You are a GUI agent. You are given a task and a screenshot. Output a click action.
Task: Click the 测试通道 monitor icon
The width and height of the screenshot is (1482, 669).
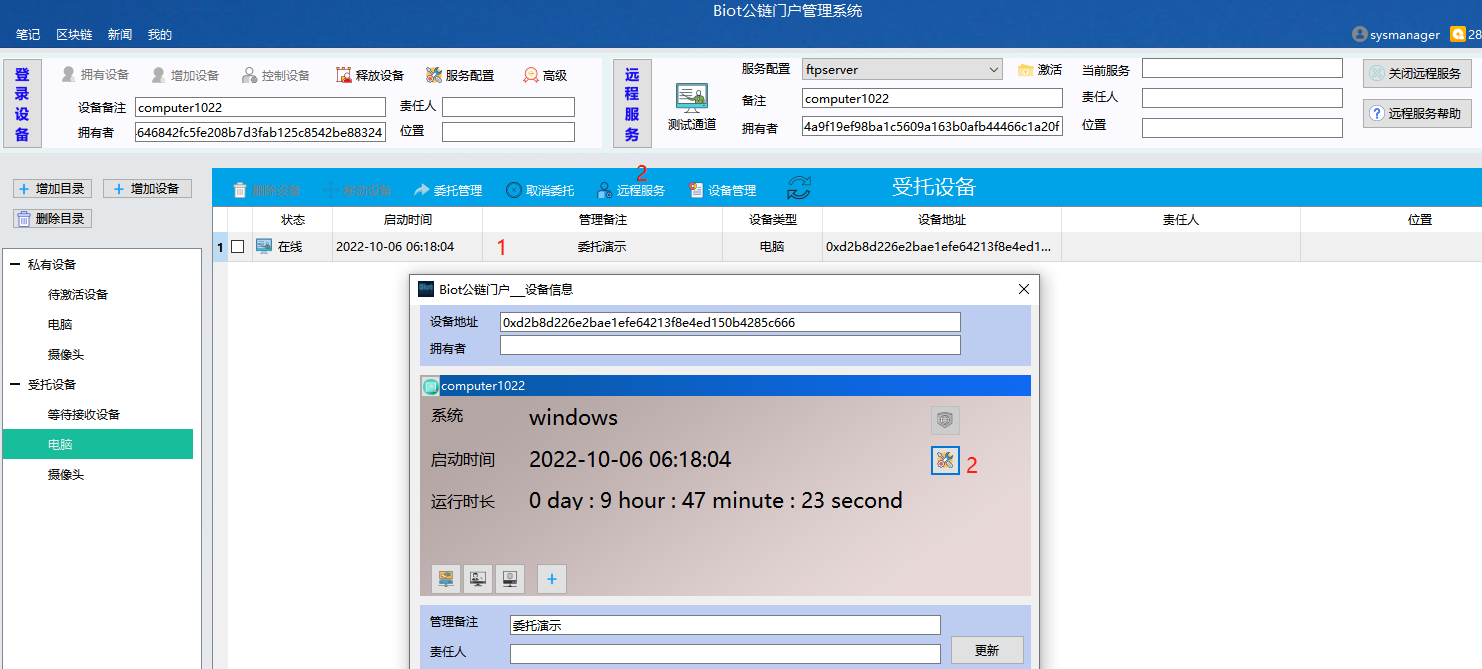pos(691,98)
